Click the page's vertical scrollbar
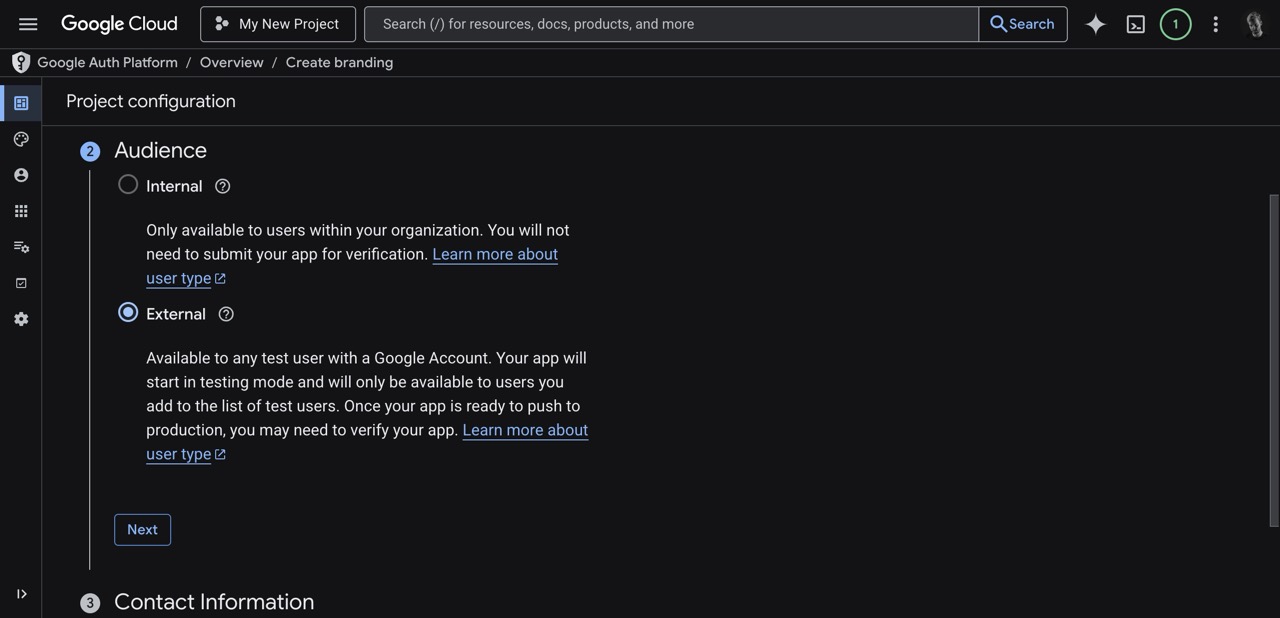The height and width of the screenshot is (618, 1280). pyautogui.click(x=1273, y=360)
